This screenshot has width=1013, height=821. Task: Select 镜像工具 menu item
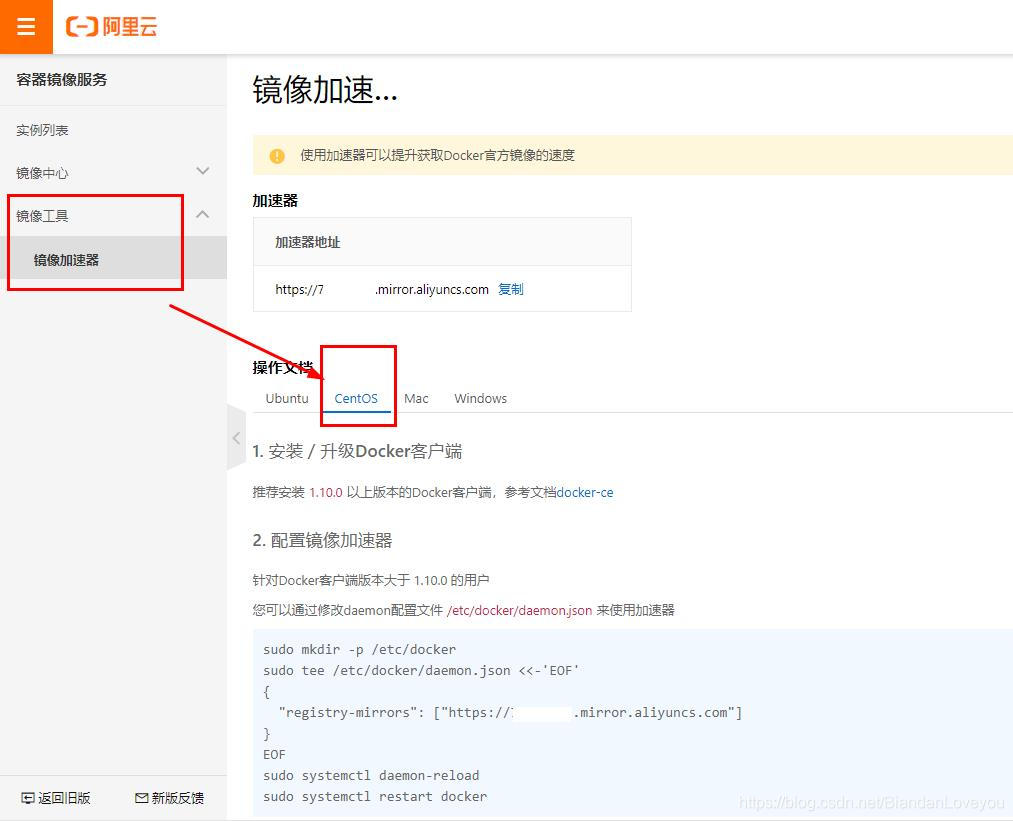pyautogui.click(x=42, y=216)
